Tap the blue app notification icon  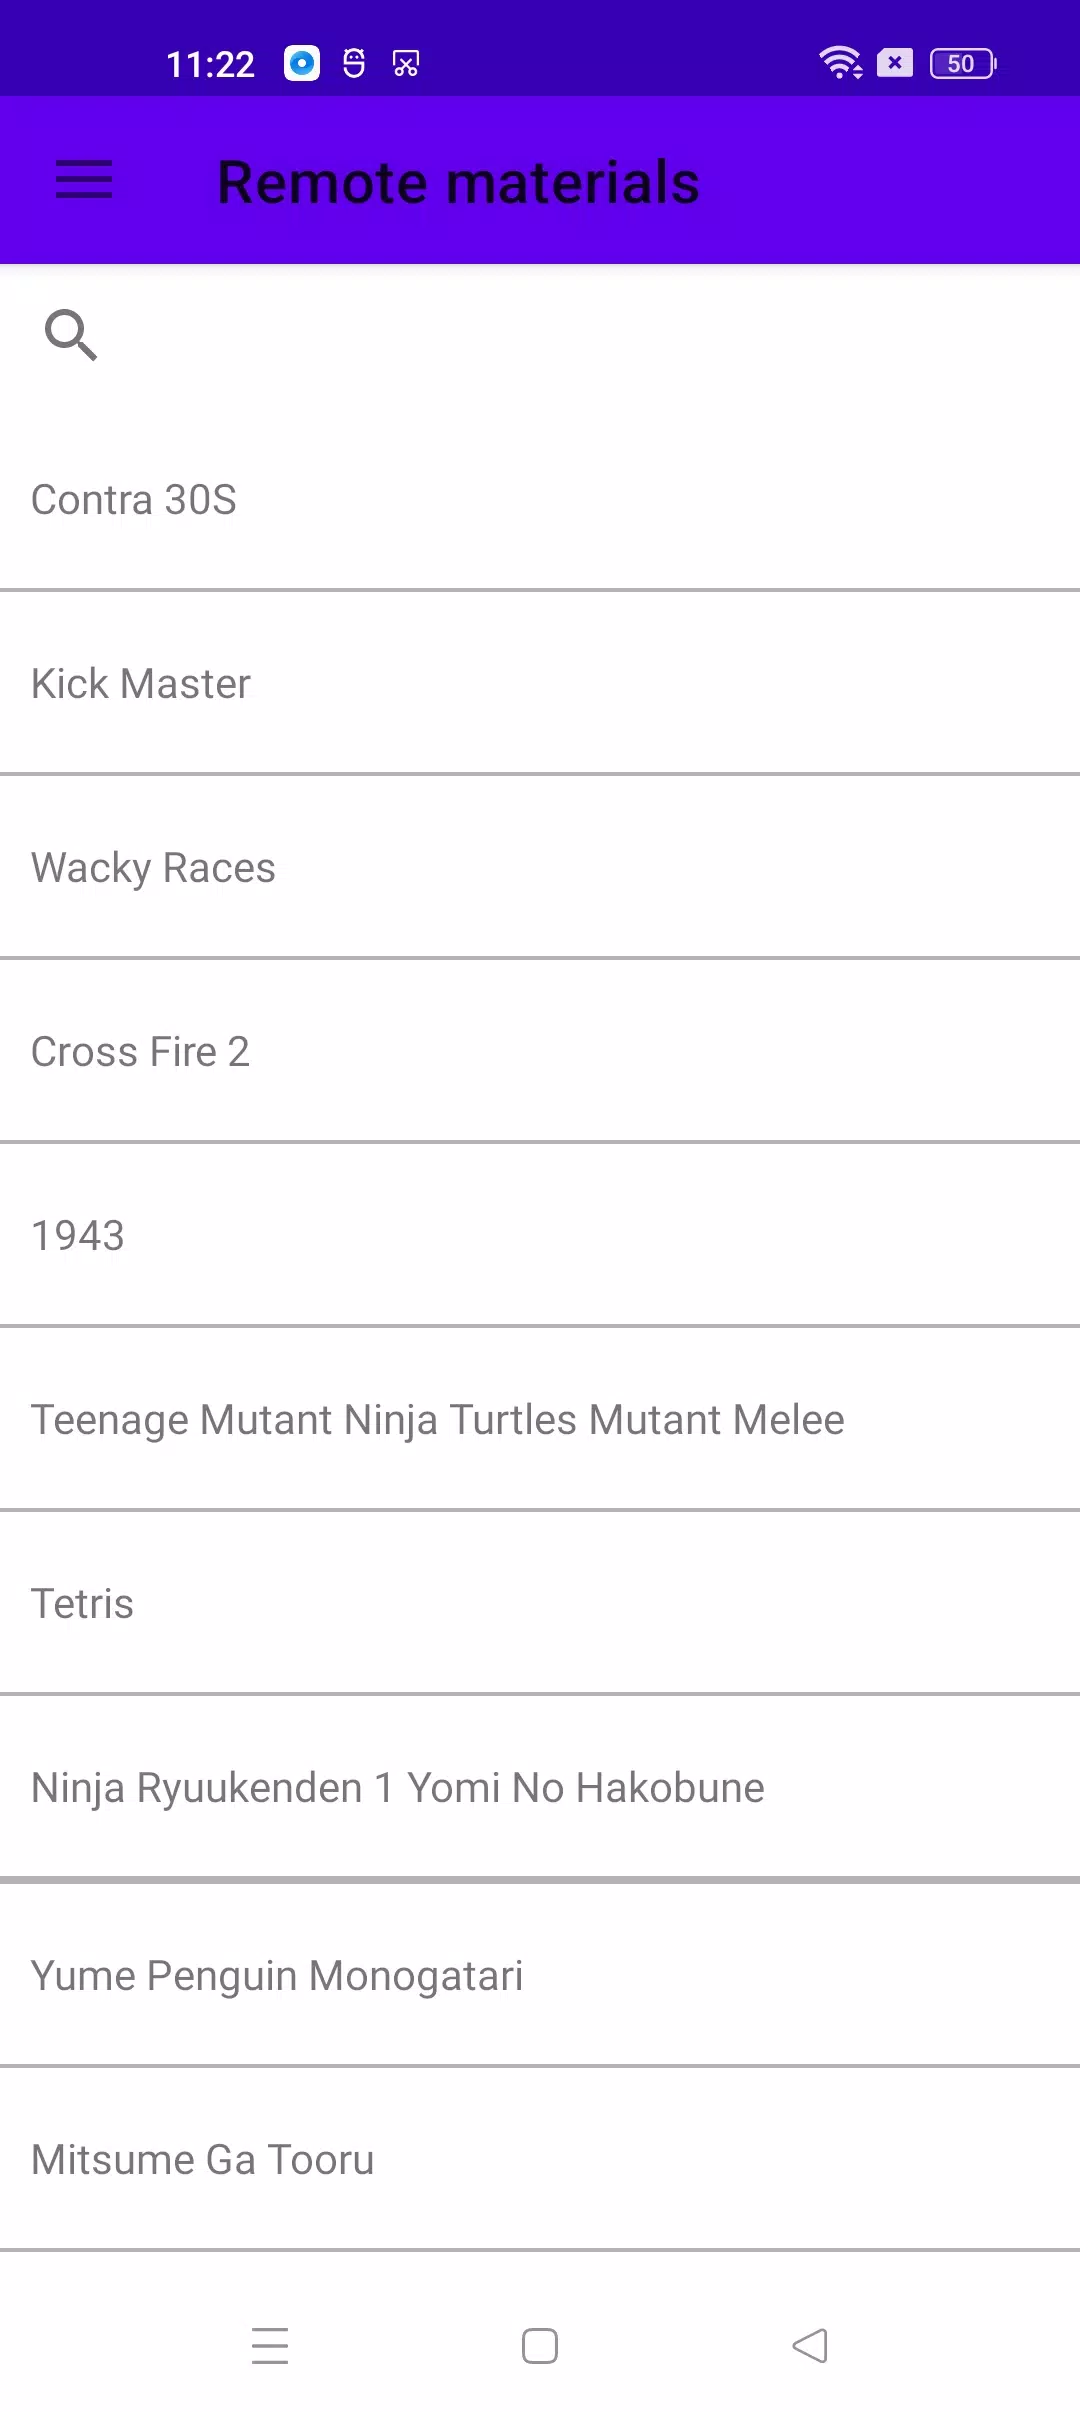click(x=302, y=63)
